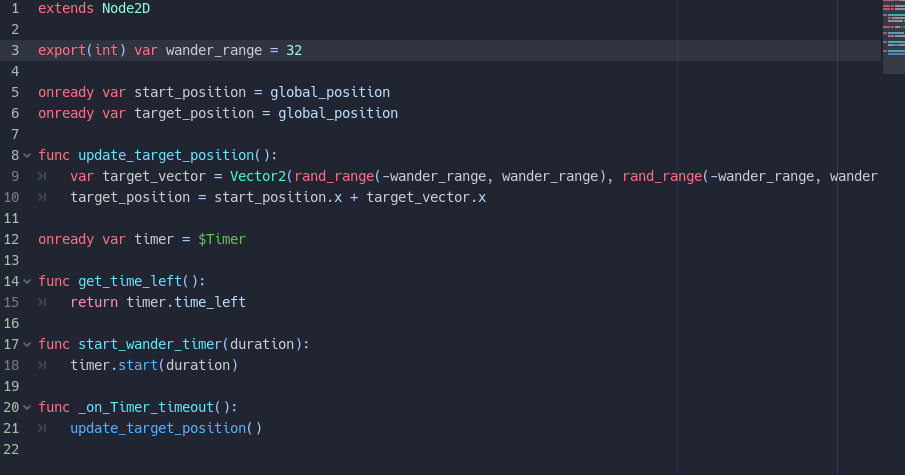Image resolution: width=905 pixels, height=475 pixels.
Task: Click the 'func' keyword on line 20
Action: 54,407
